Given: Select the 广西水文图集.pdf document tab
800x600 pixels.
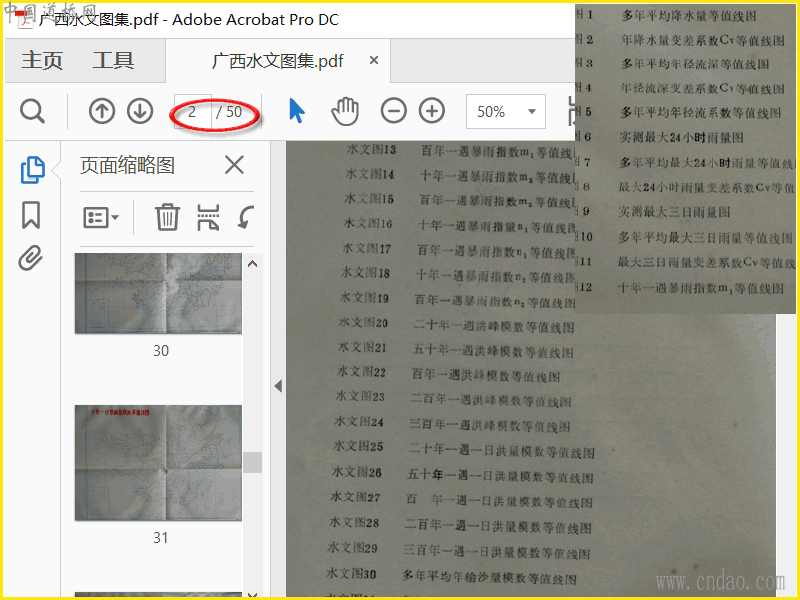Looking at the screenshot, I should click(x=278, y=61).
